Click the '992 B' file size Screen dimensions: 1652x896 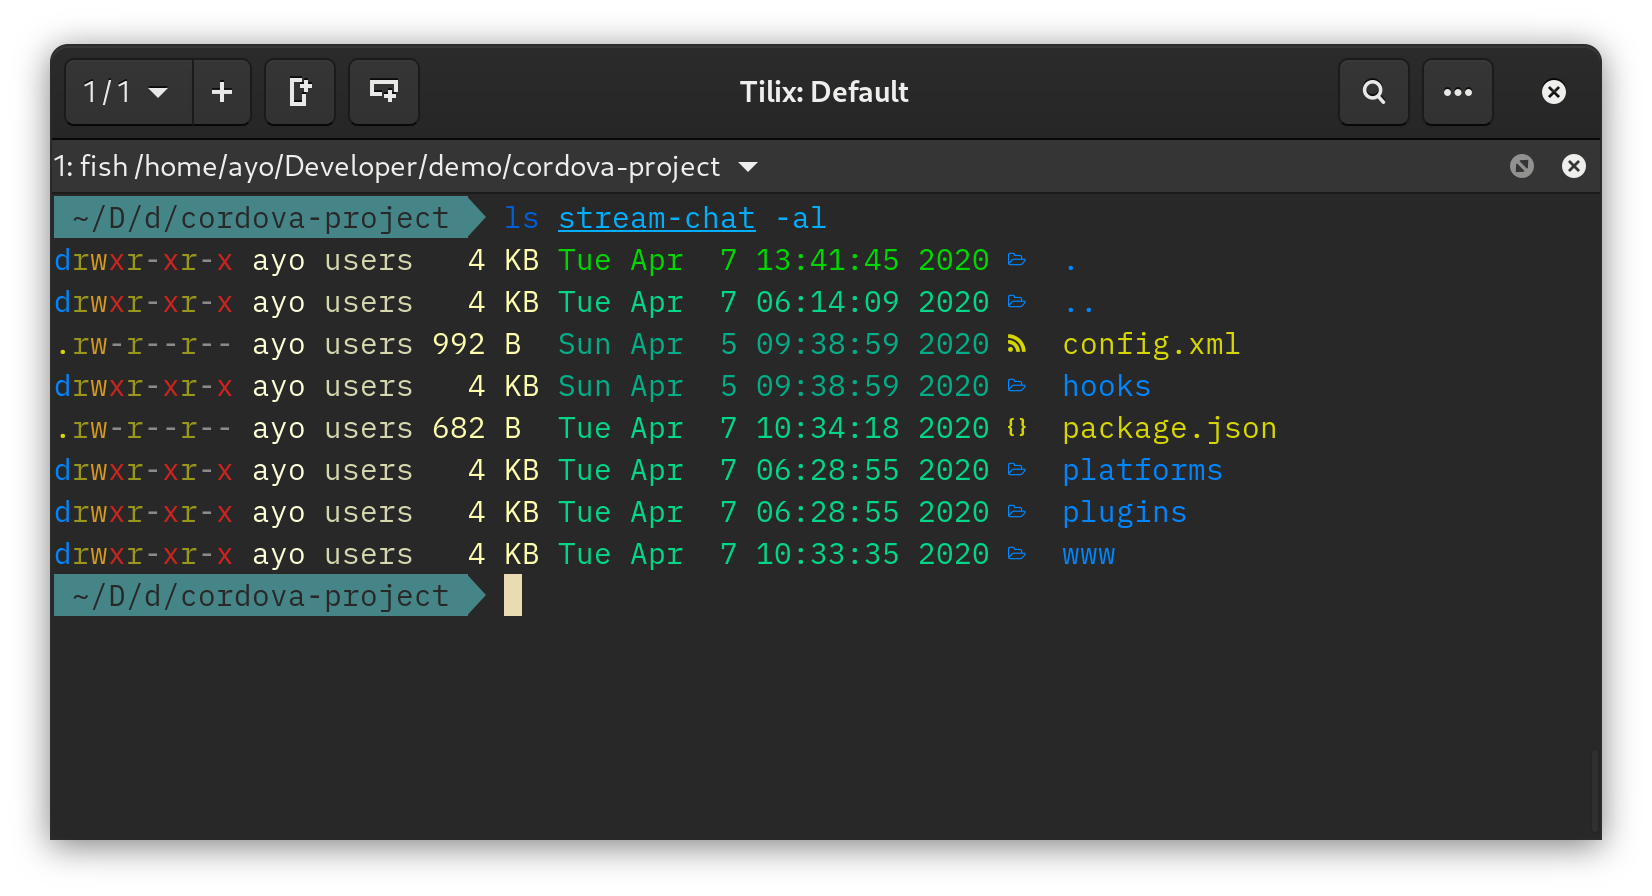pyautogui.click(x=477, y=344)
